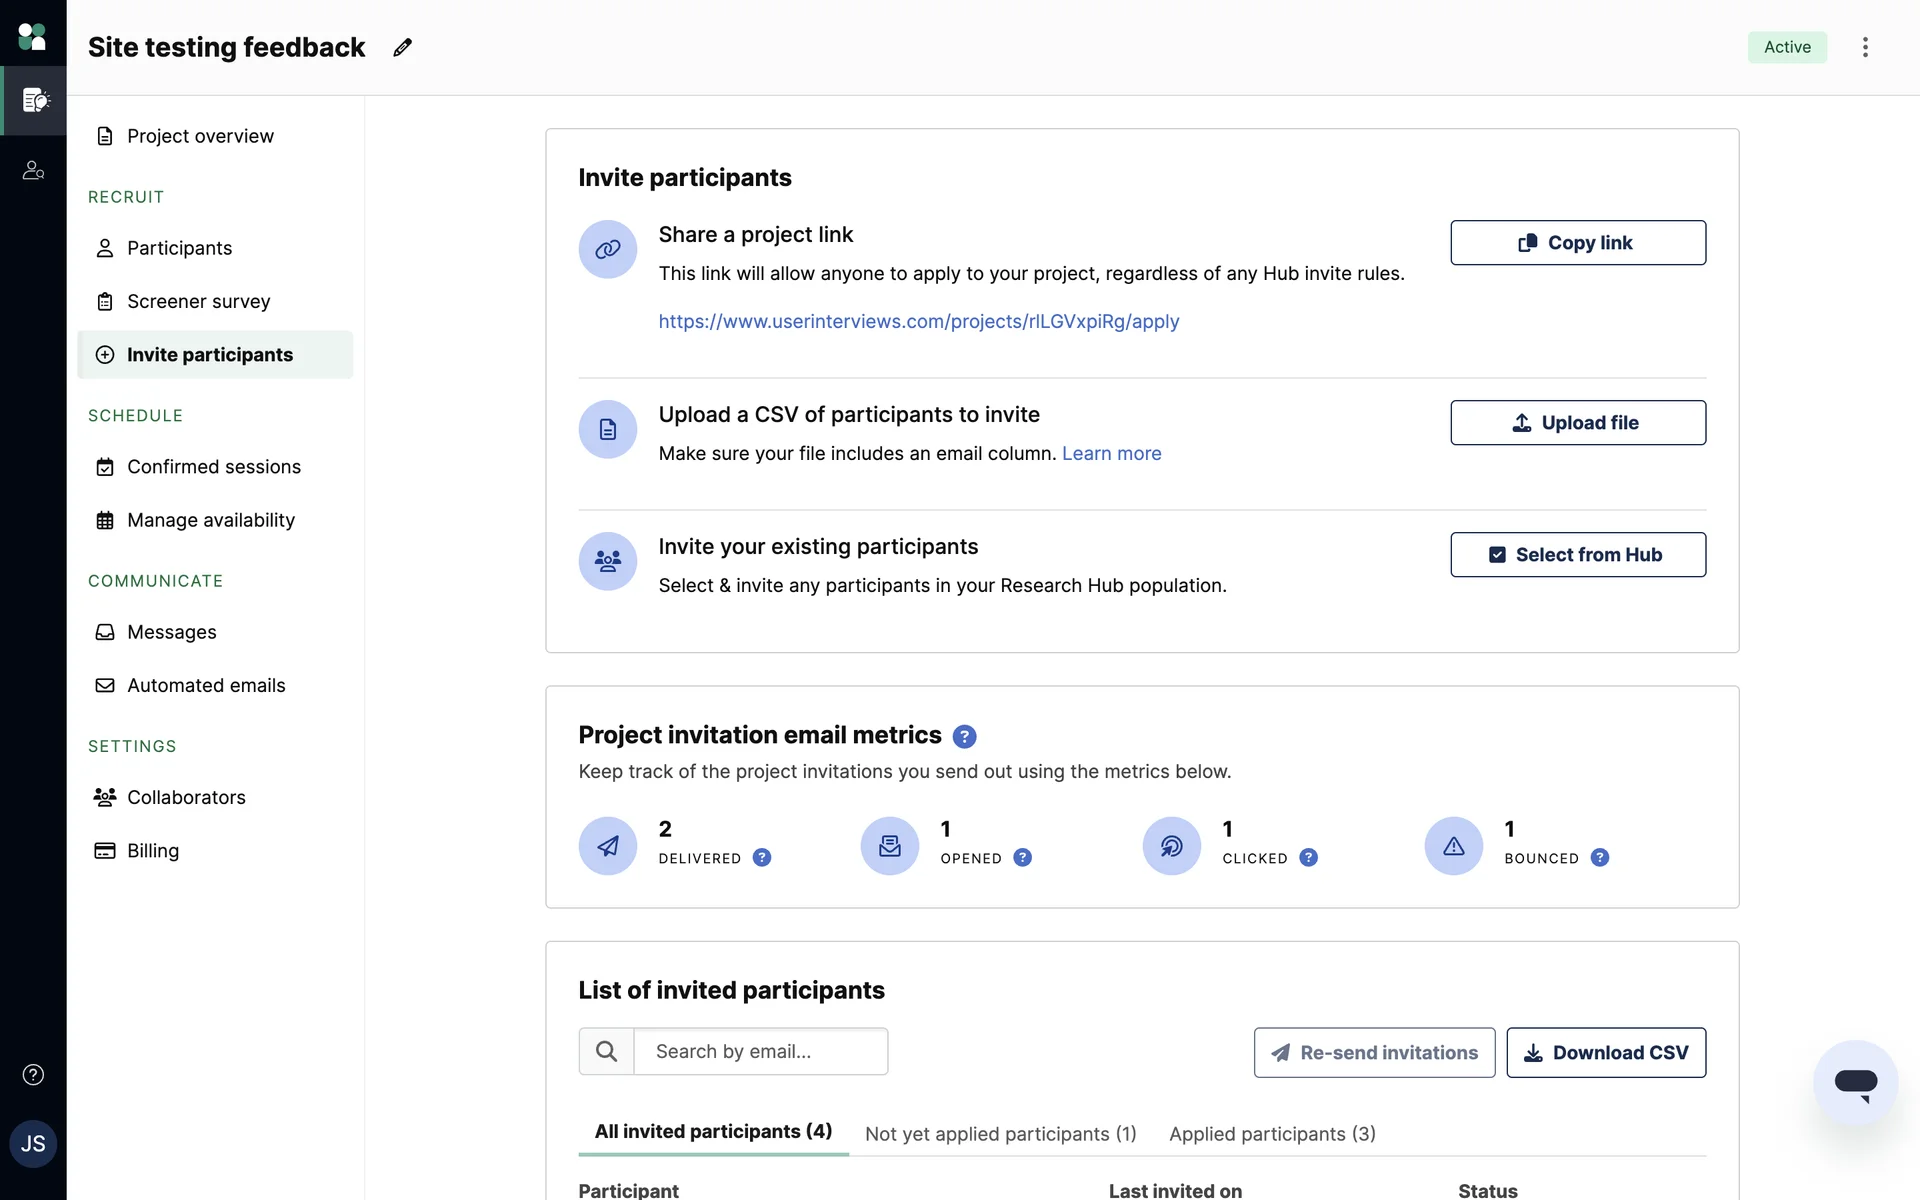Switch to Applied participants tab
Viewport: 1920px width, 1200px height.
pos(1272,1134)
